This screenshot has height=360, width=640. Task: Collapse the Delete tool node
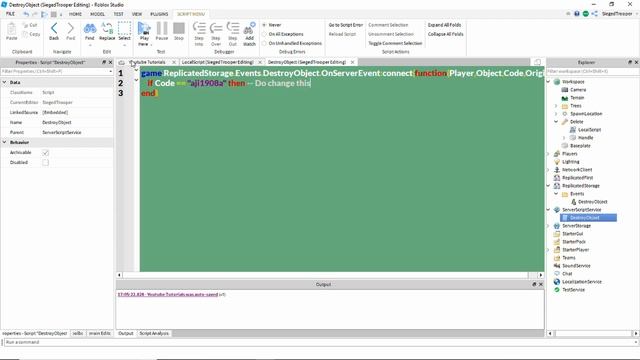[x=556, y=122]
